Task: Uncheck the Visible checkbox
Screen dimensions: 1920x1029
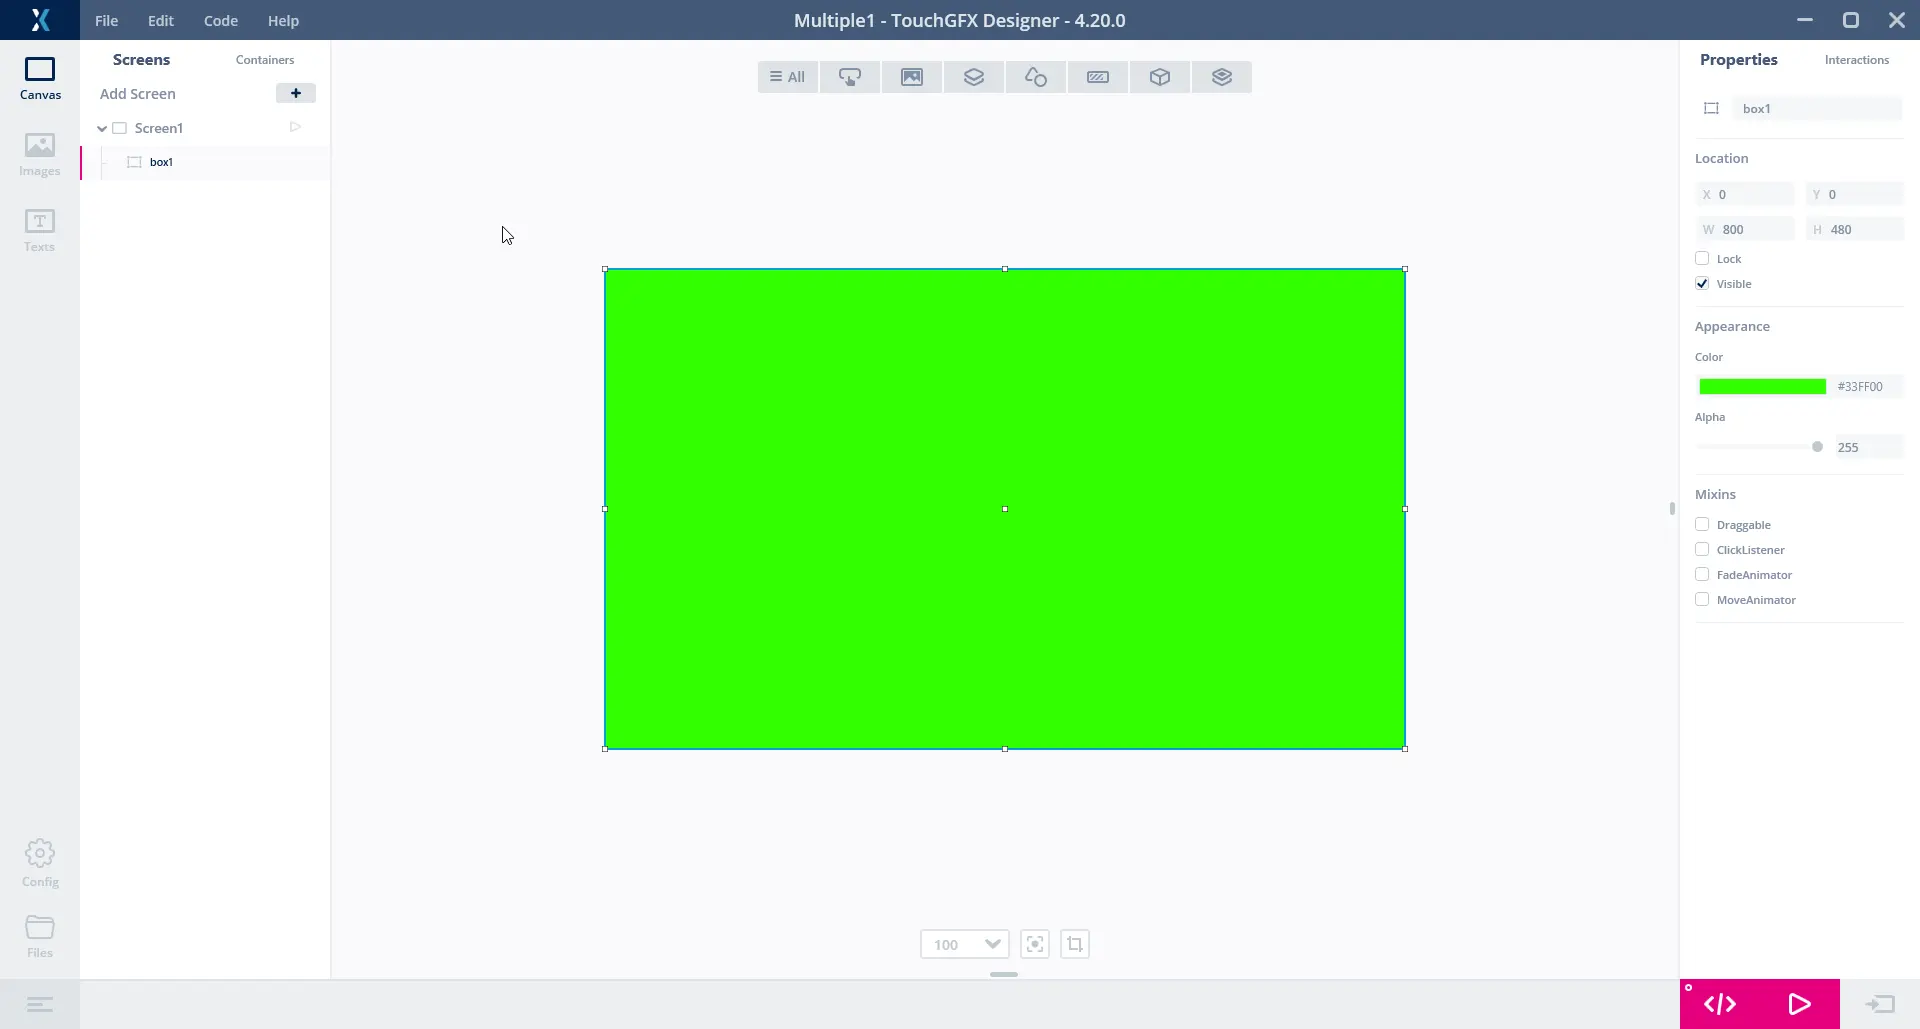Action: [1702, 284]
